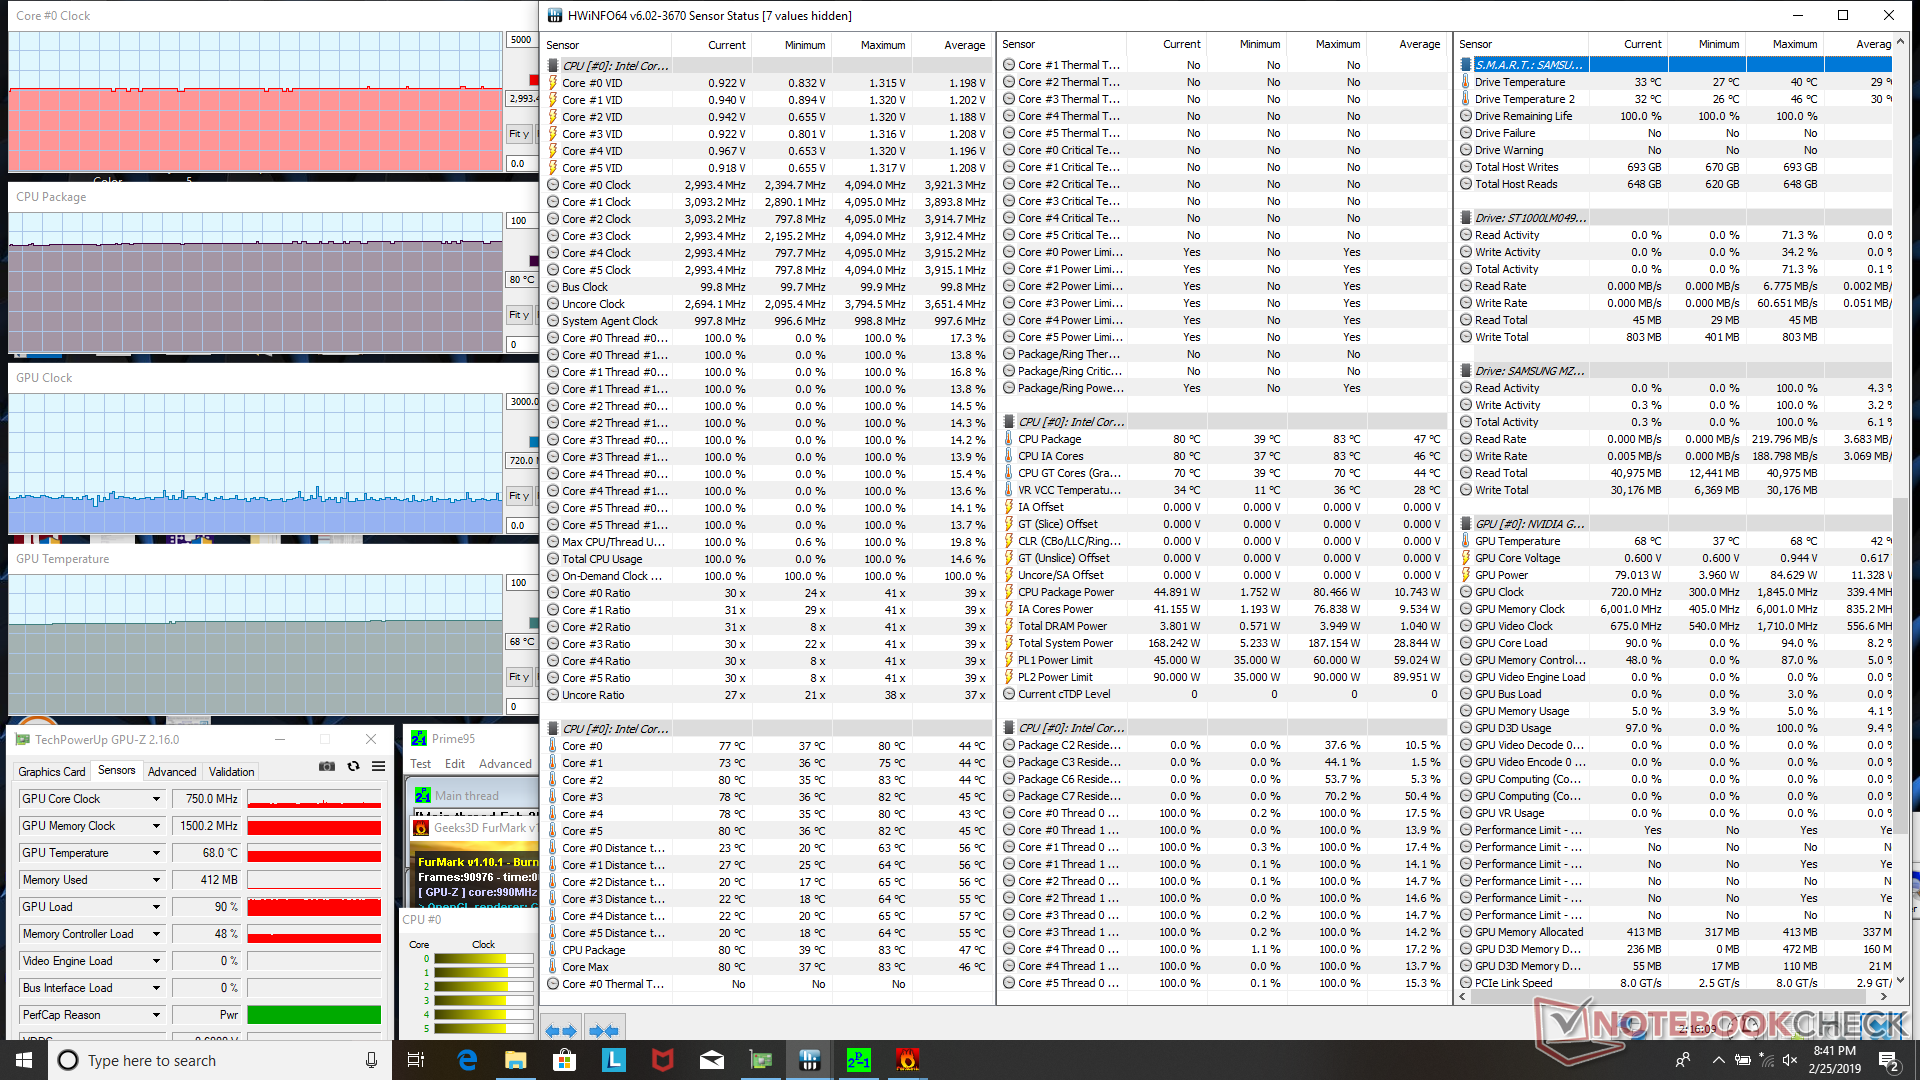Switch to the Graphics Card tab
1920x1080 pixels.
pos(51,772)
